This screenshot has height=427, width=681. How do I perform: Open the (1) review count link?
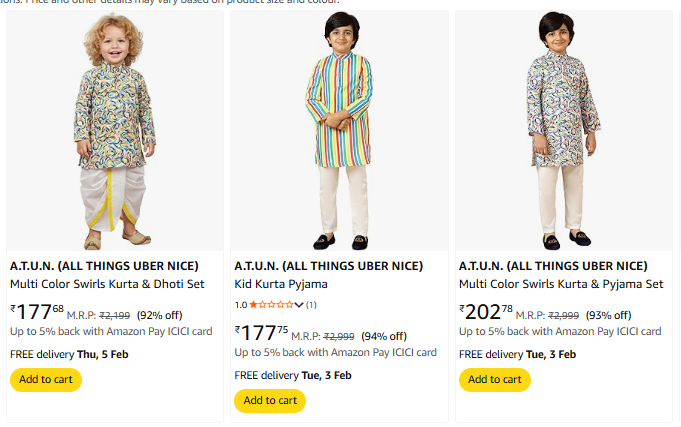311,304
